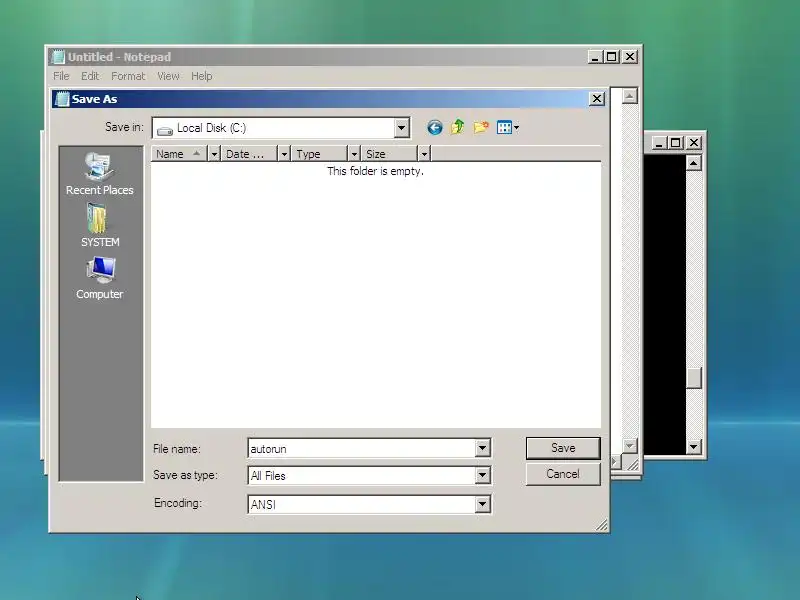
Task: Click scroll up arrow in black window
Action: pos(693,163)
